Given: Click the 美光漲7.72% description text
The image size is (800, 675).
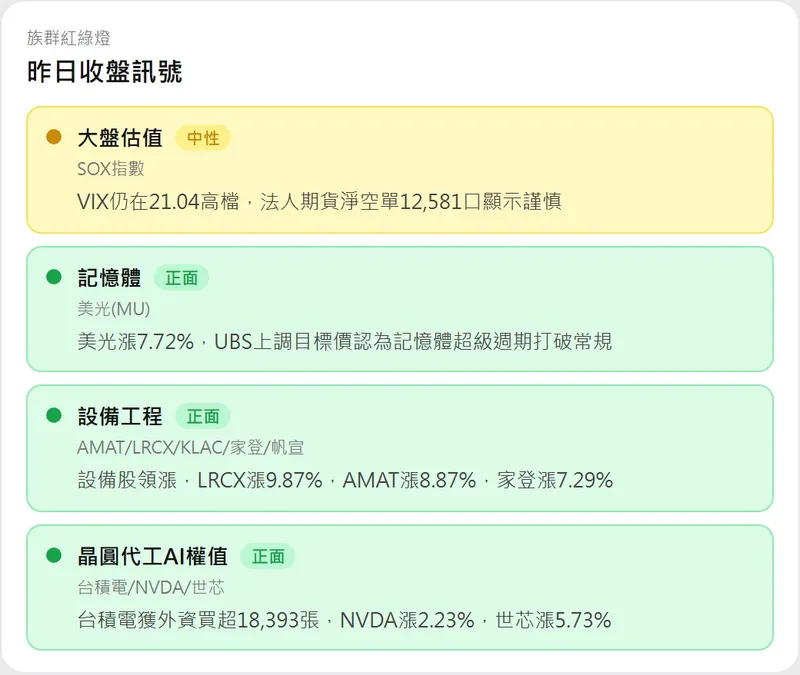Looking at the screenshot, I should 344,341.
